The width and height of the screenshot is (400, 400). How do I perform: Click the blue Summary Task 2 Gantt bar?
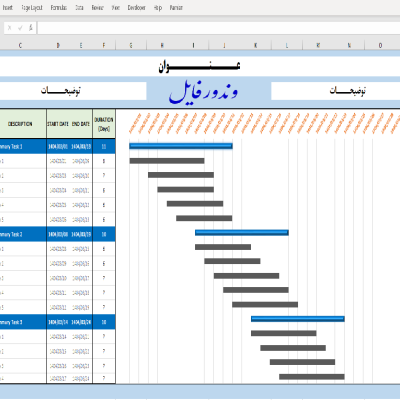pos(242,232)
